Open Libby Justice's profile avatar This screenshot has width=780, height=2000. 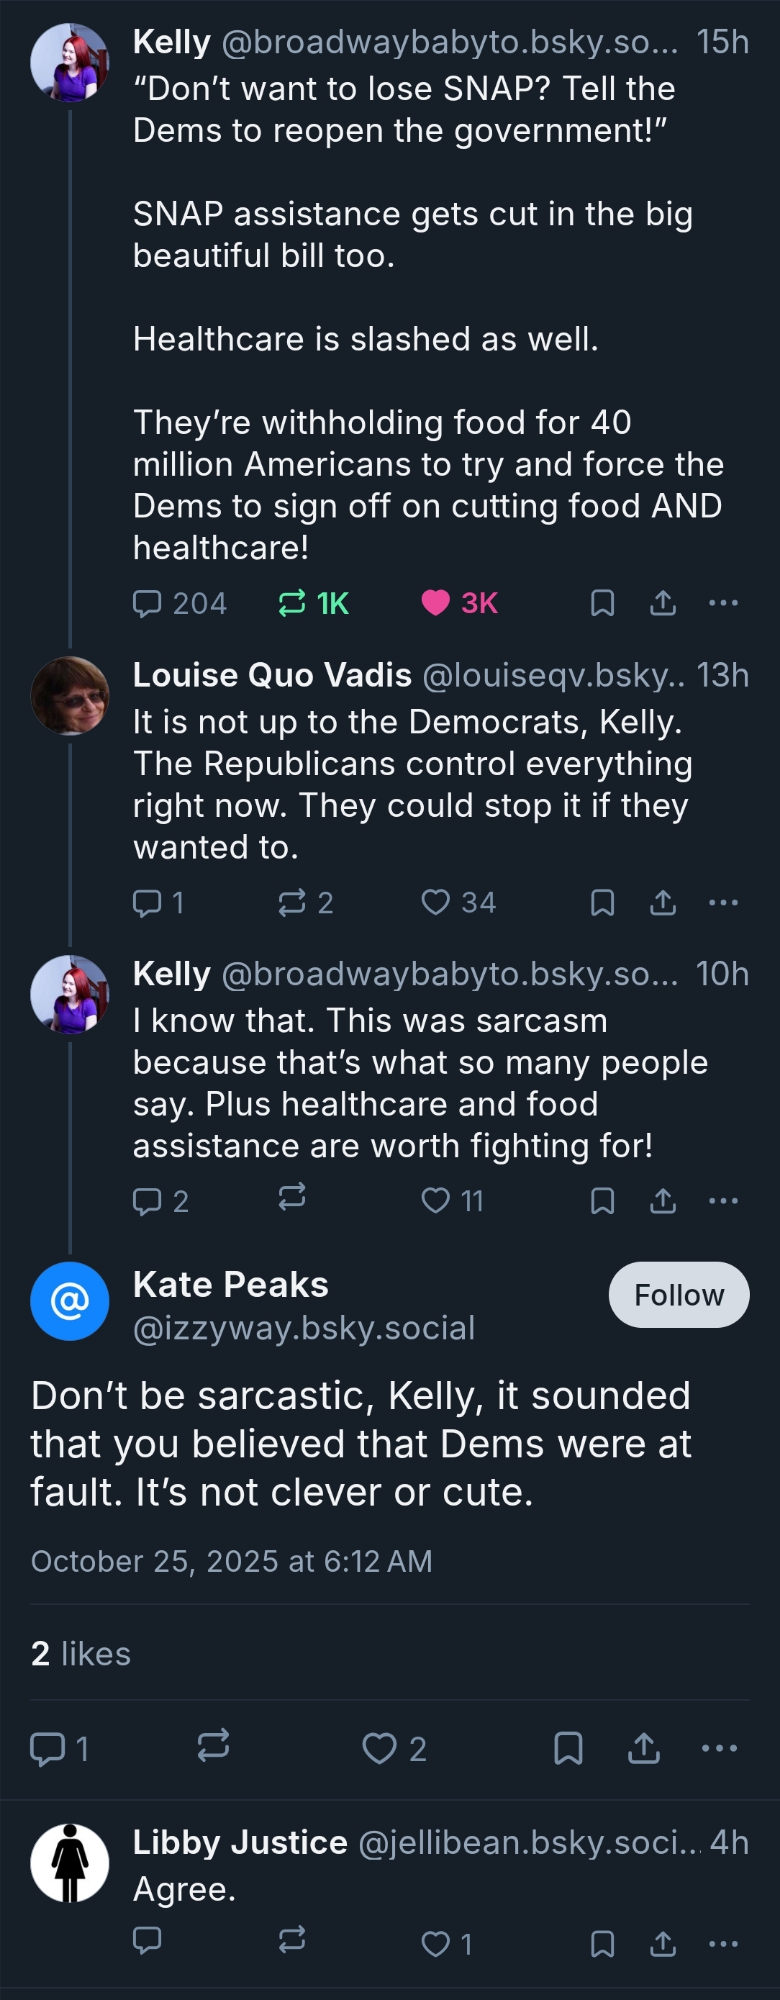tap(69, 1863)
